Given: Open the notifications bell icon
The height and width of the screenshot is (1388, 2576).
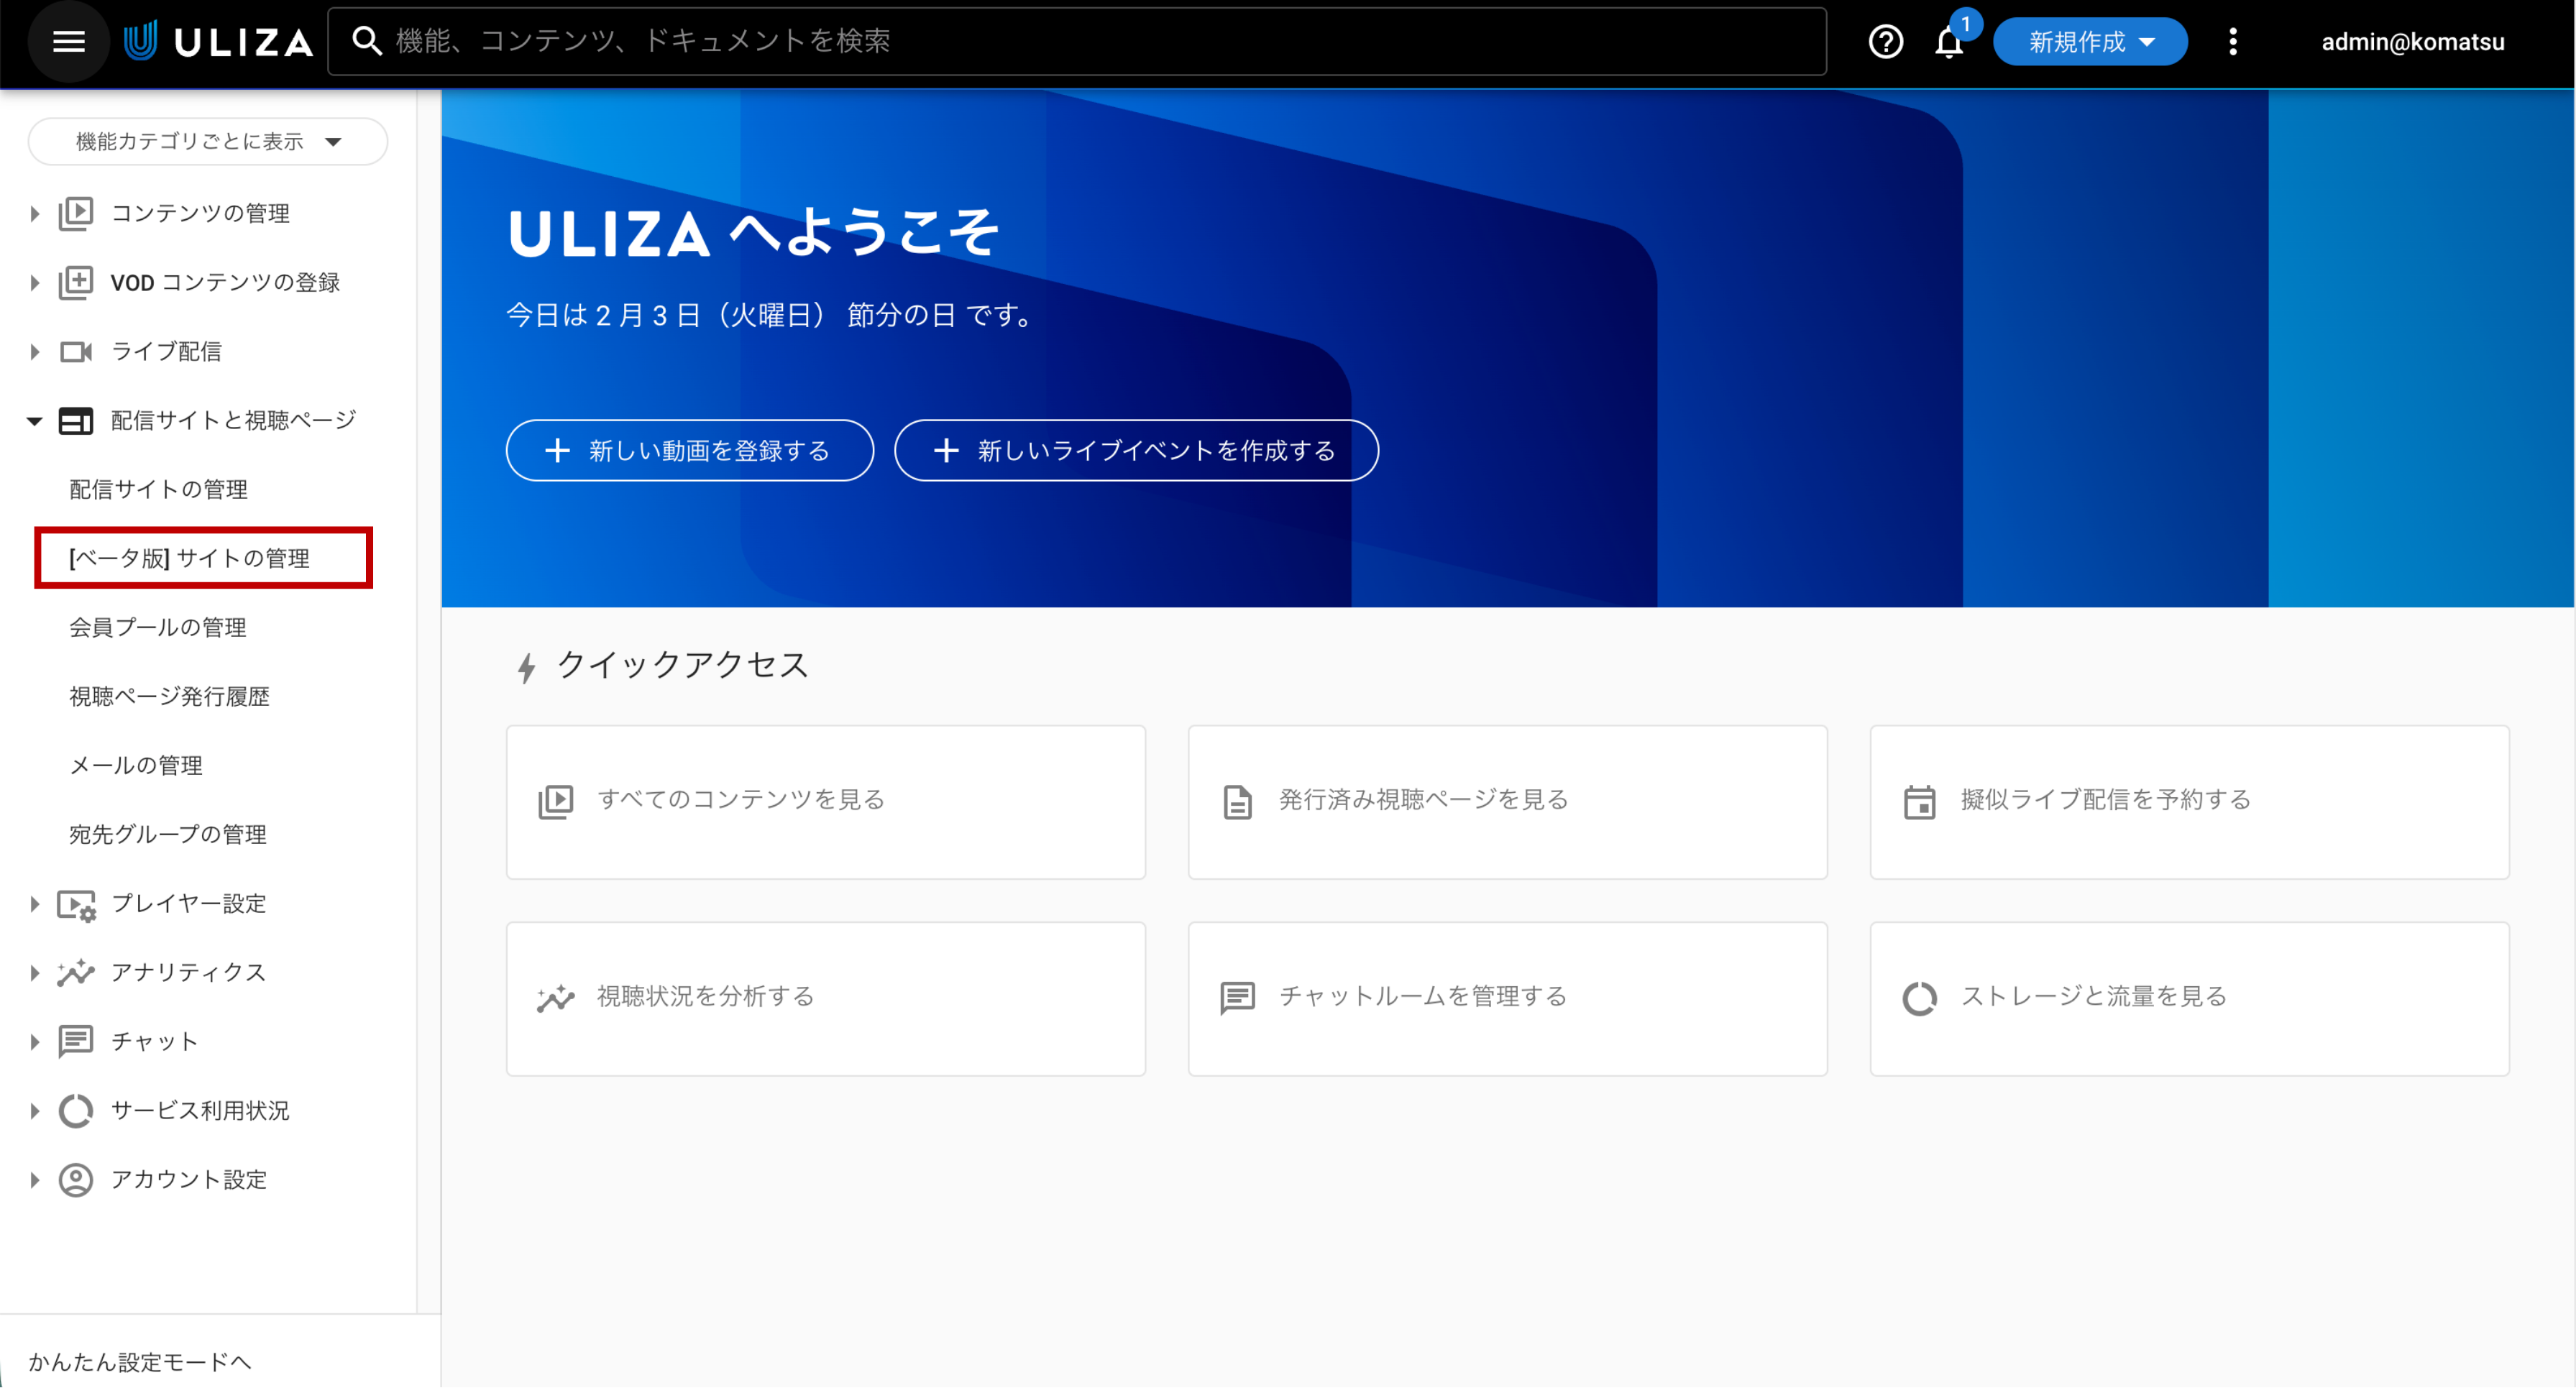Looking at the screenshot, I should (x=1948, y=43).
